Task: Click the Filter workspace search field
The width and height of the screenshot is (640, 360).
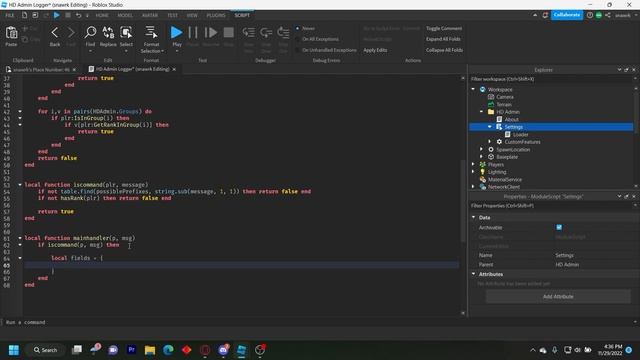Action: [x=551, y=79]
